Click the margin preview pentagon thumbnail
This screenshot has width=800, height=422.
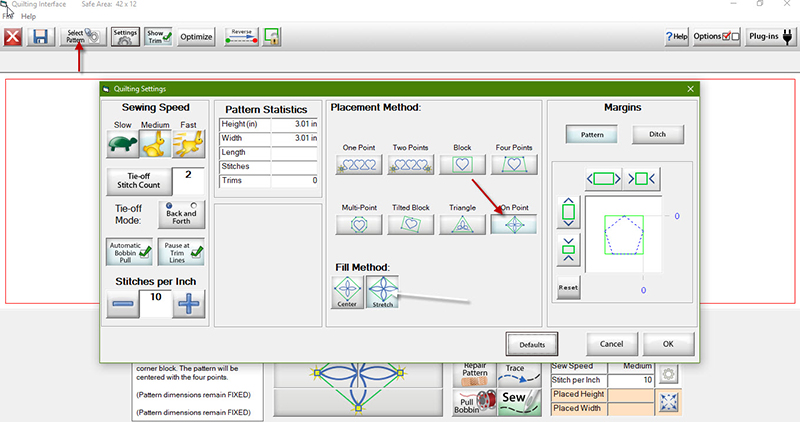pyautogui.click(x=624, y=235)
